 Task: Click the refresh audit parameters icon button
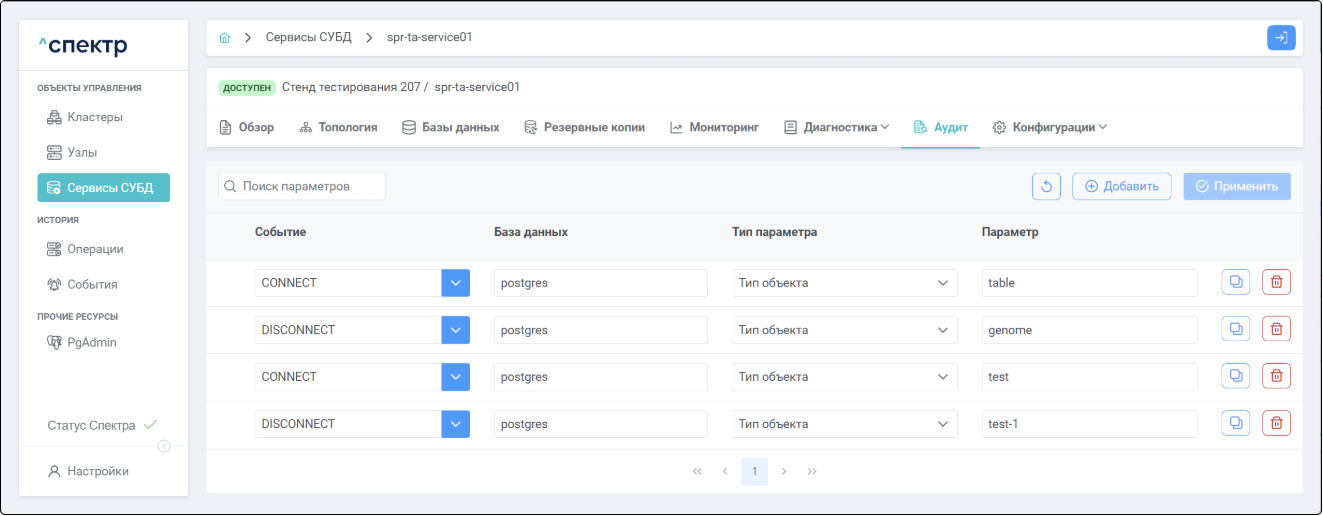pos(1046,186)
